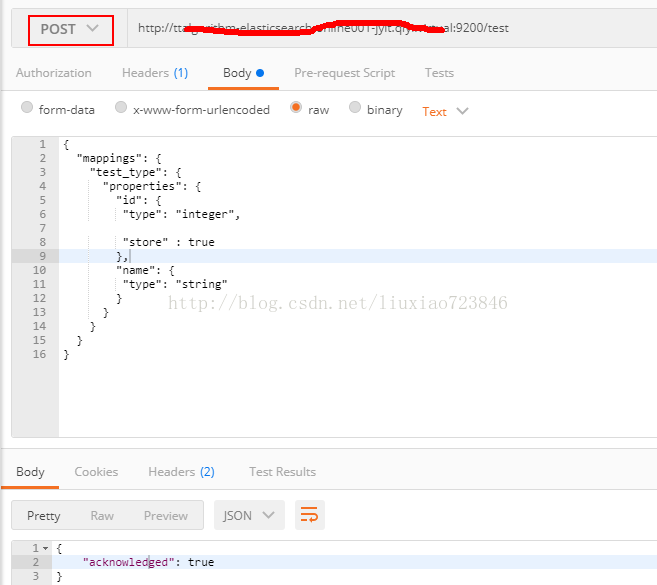
Task: Open the JSON format dropdown
Action: pyautogui.click(x=249, y=515)
